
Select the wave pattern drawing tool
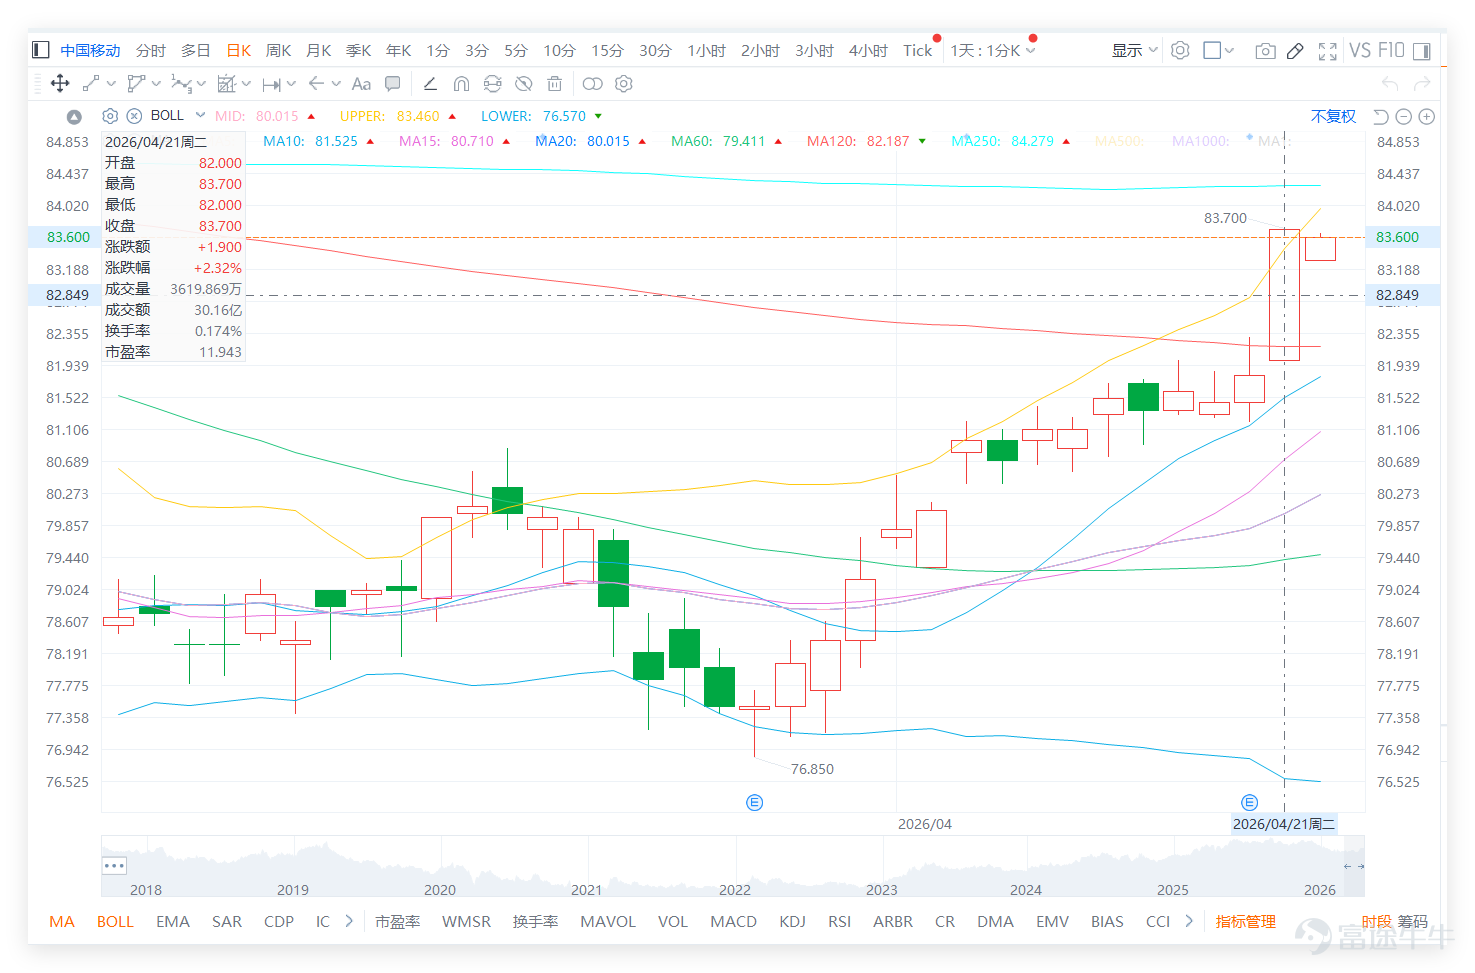pos(181,83)
